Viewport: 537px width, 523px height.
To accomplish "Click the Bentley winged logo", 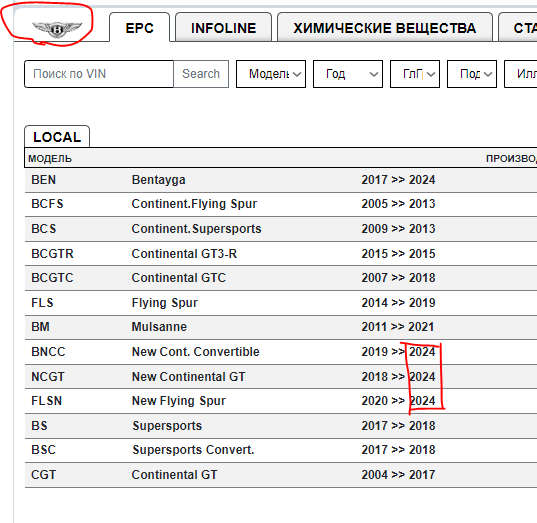I will [x=57, y=29].
